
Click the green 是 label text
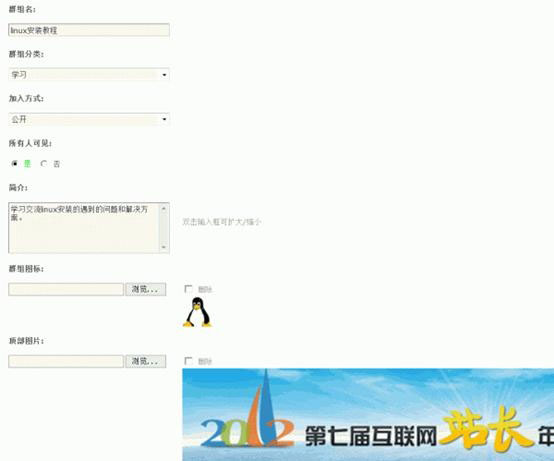(27, 164)
